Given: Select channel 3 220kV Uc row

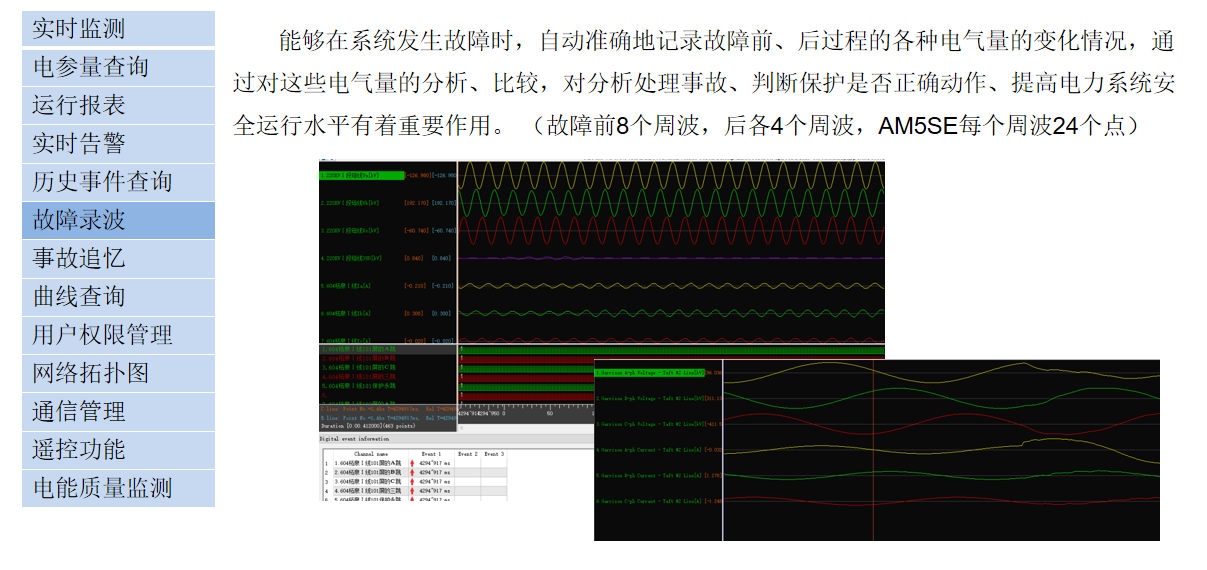Looking at the screenshot, I should [x=387, y=230].
